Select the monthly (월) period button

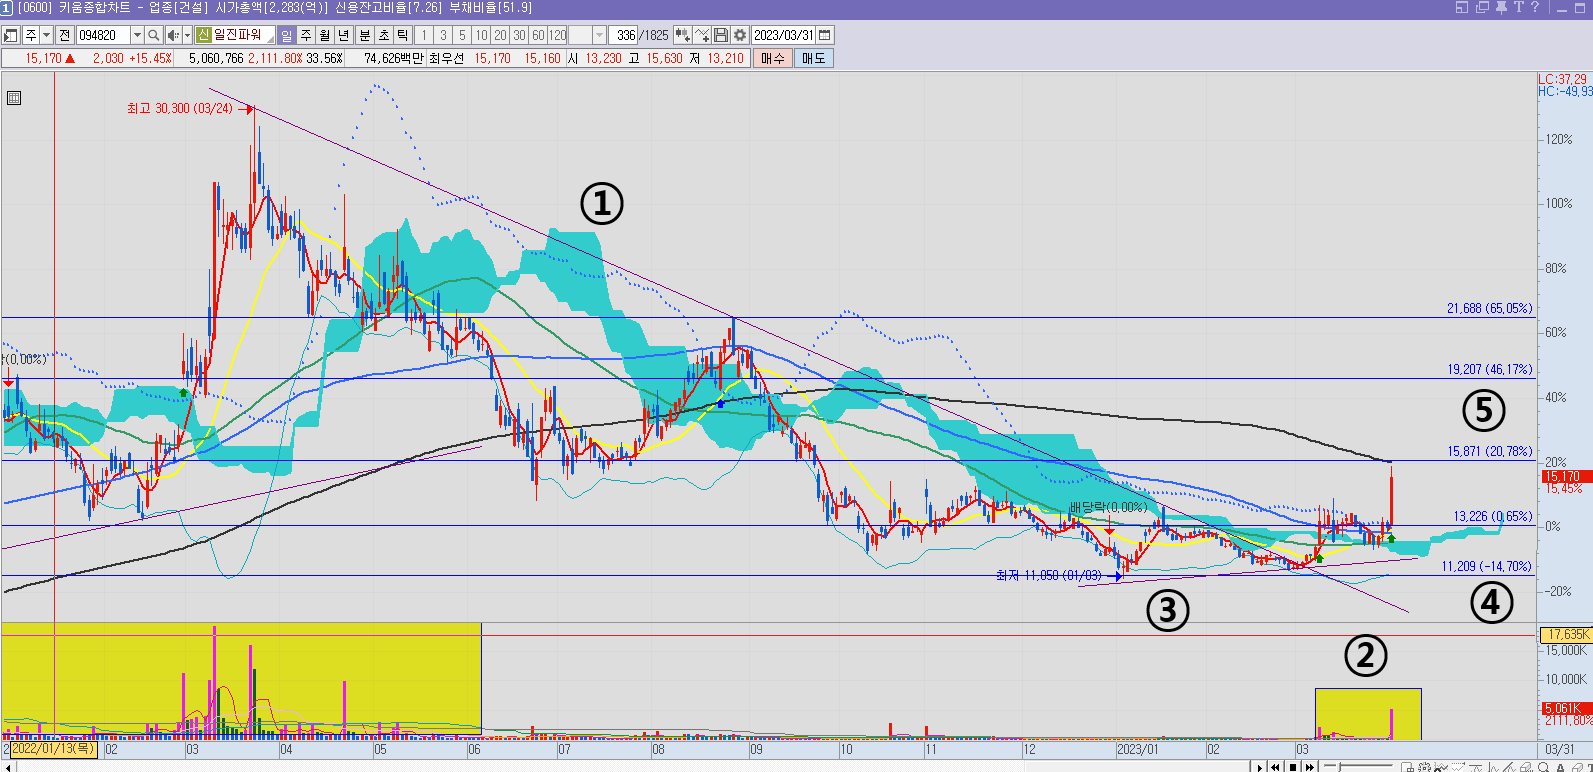pyautogui.click(x=325, y=35)
